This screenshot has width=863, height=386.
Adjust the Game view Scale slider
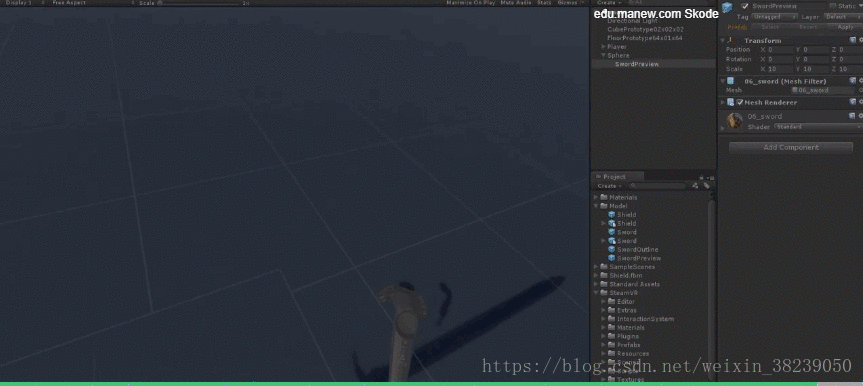199,3
